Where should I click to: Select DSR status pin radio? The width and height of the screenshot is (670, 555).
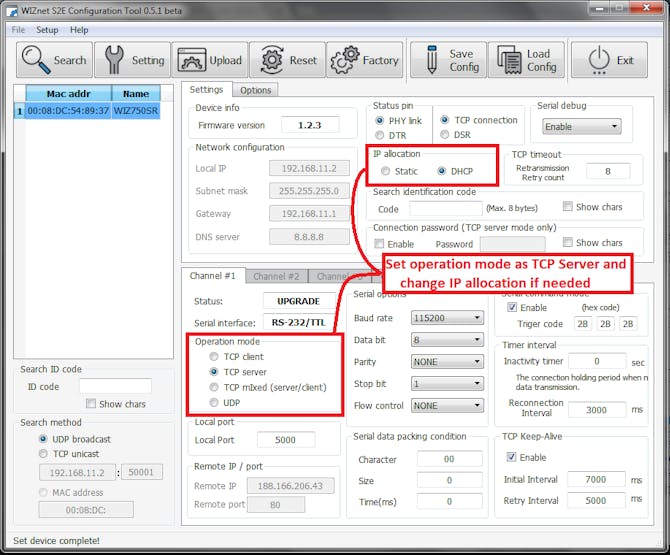444,135
